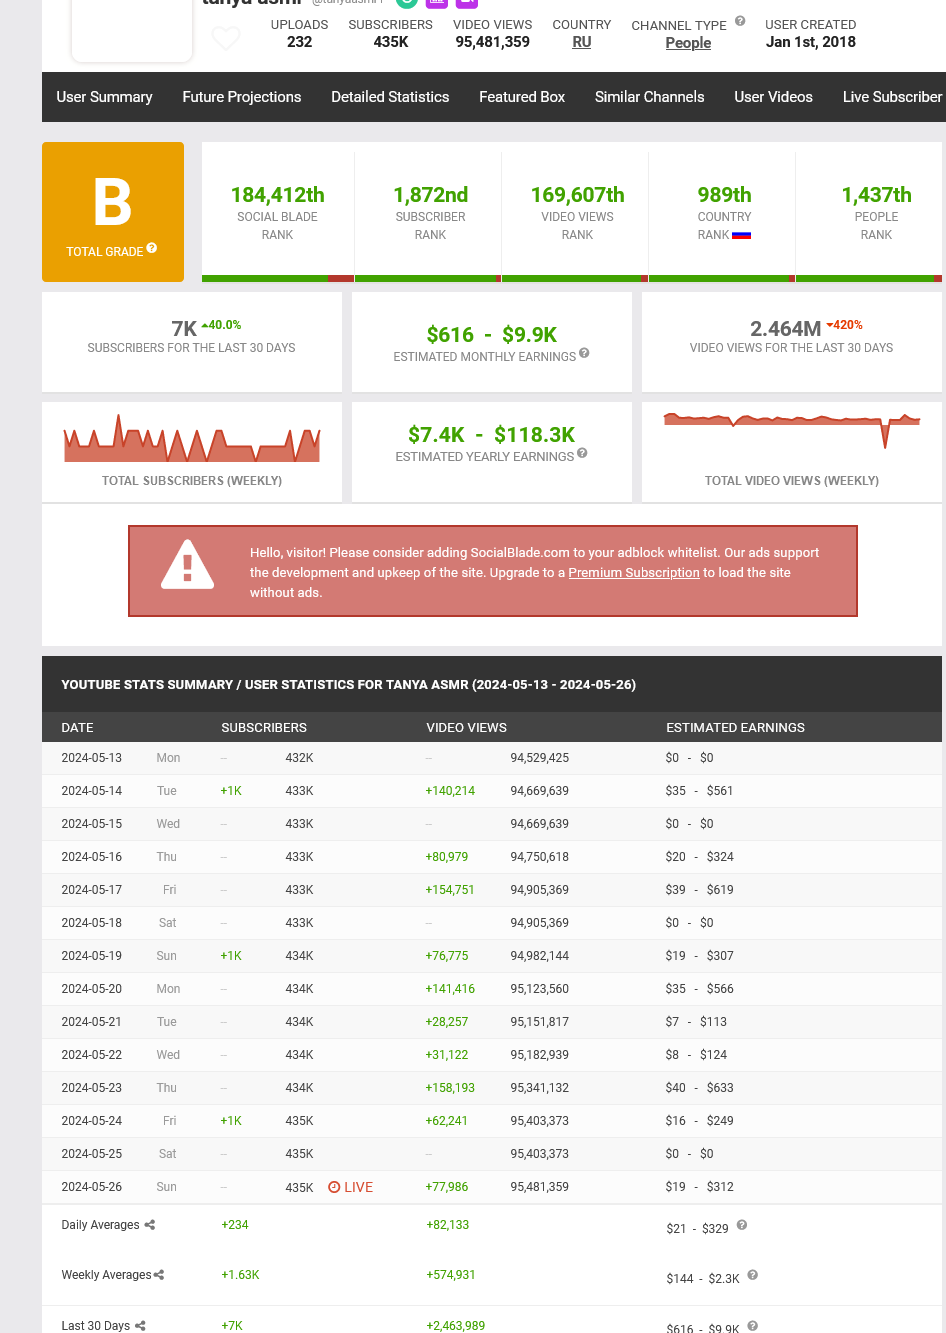Click the $8 - $124 earnings cell
946x1333 pixels.
click(x=696, y=1055)
